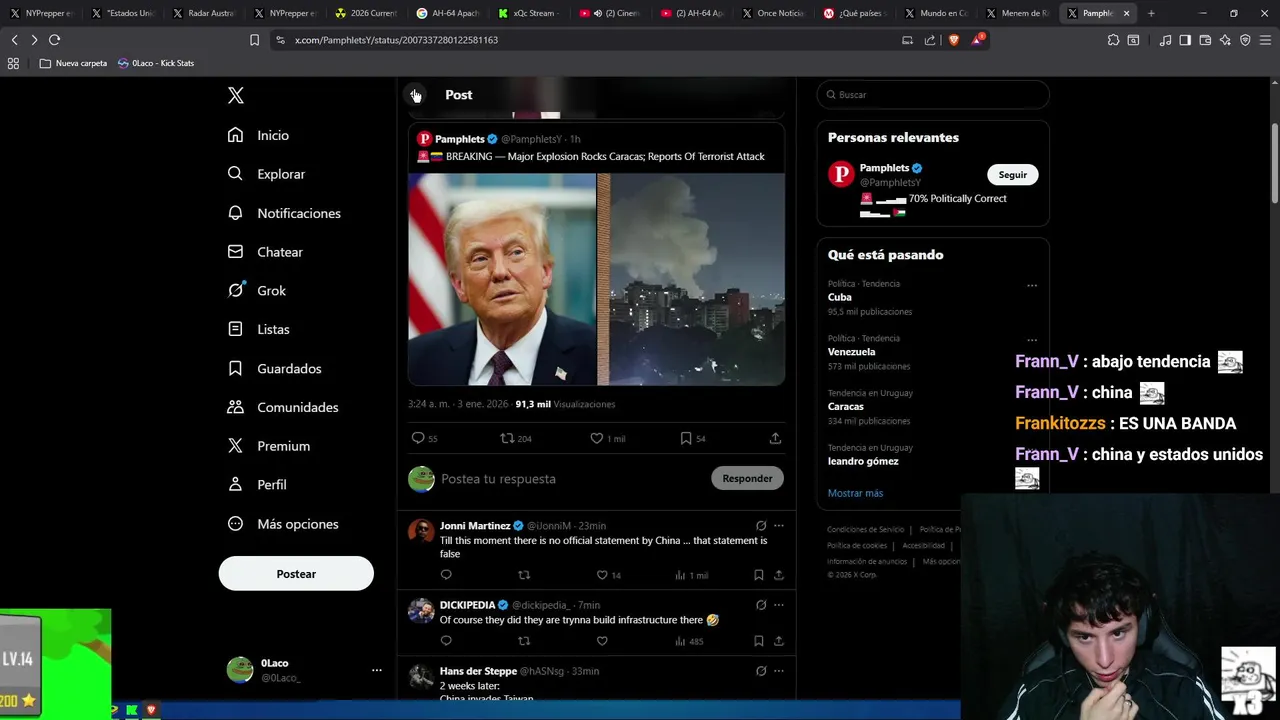
Task: Follow Pamphlets with the Seguir button
Action: [1013, 175]
